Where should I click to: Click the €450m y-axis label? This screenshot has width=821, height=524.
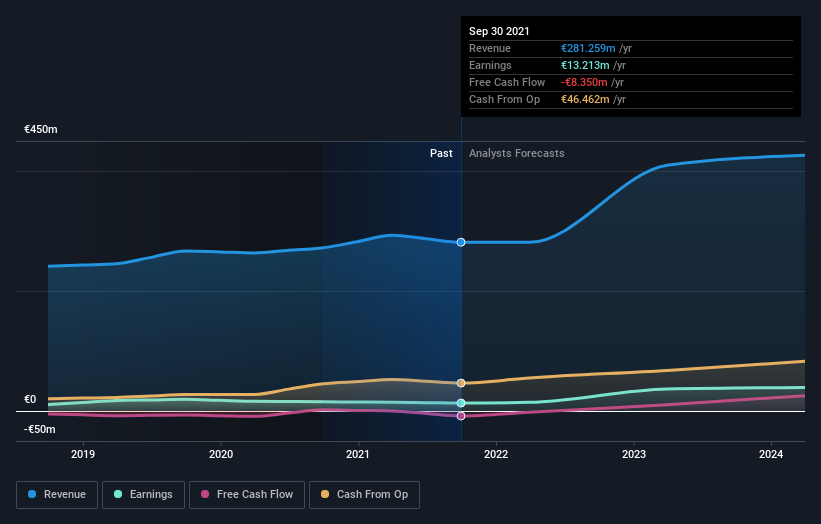41,129
